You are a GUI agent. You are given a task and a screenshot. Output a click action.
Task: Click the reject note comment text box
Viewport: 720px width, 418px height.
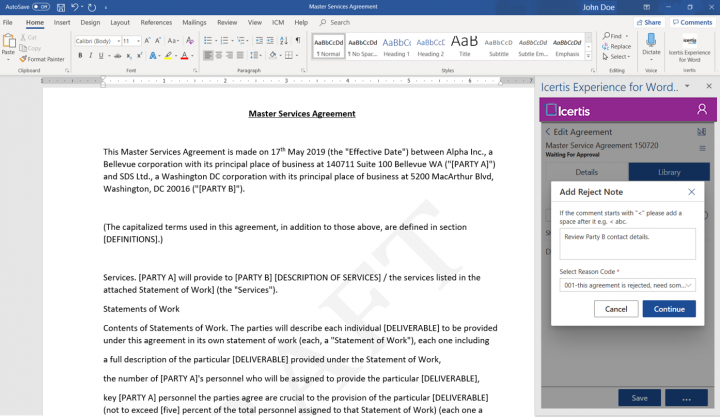[x=627, y=243]
